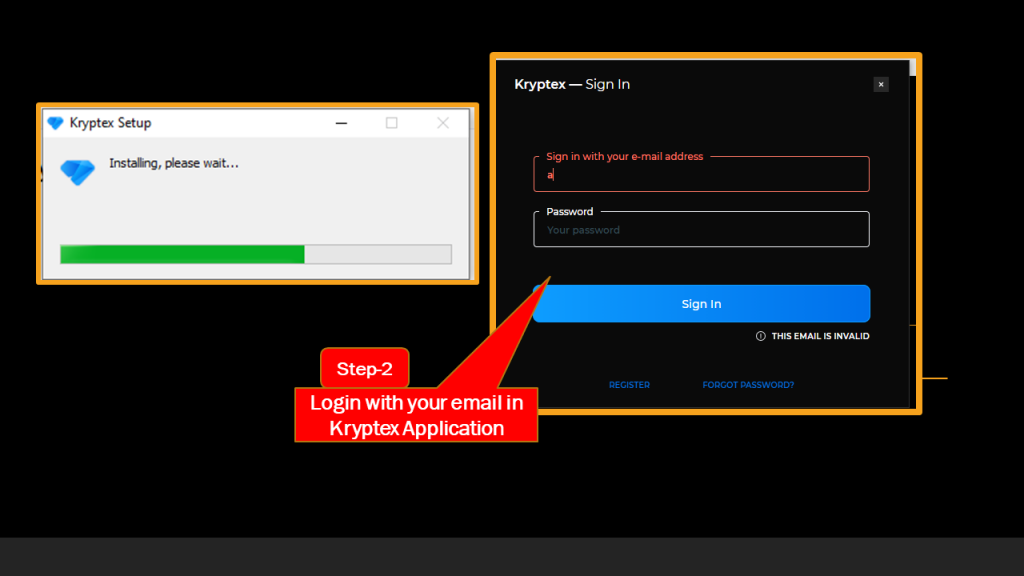This screenshot has height=576, width=1024.
Task: Focus the Password input field
Action: click(701, 230)
